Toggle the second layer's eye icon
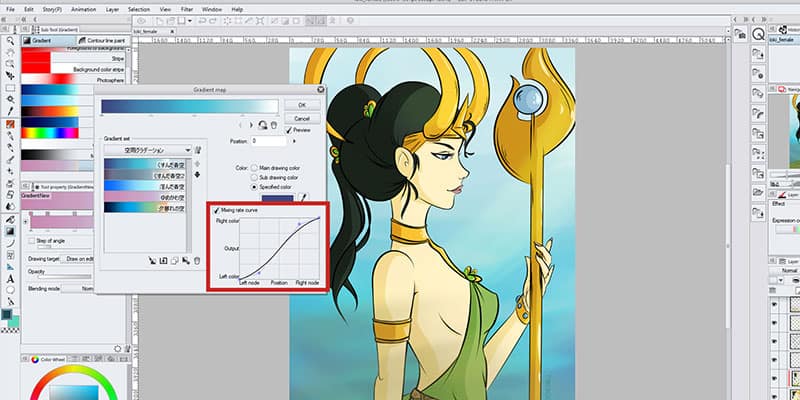Viewport: 800px width, 400px height. pyautogui.click(x=774, y=322)
